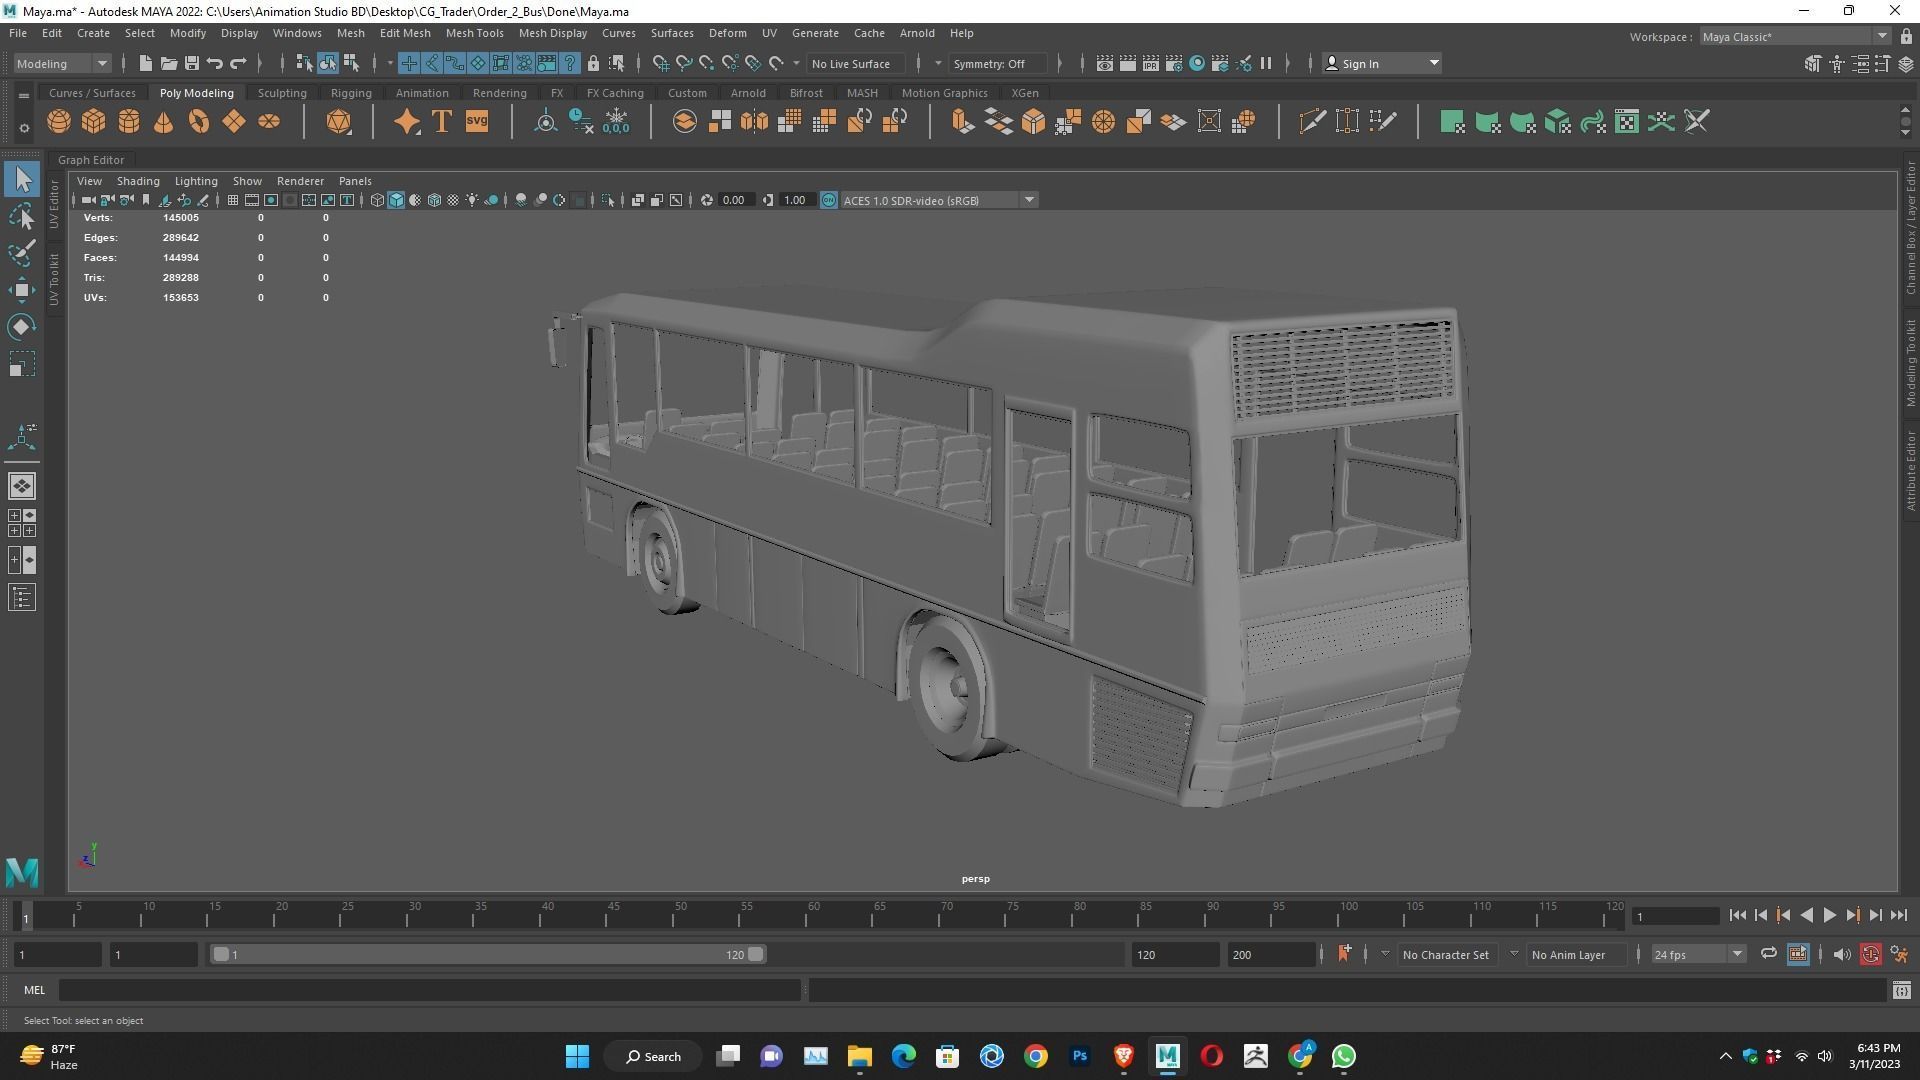1920x1080 pixels.
Task: Open the Outliner layout icon
Action: click(x=22, y=598)
